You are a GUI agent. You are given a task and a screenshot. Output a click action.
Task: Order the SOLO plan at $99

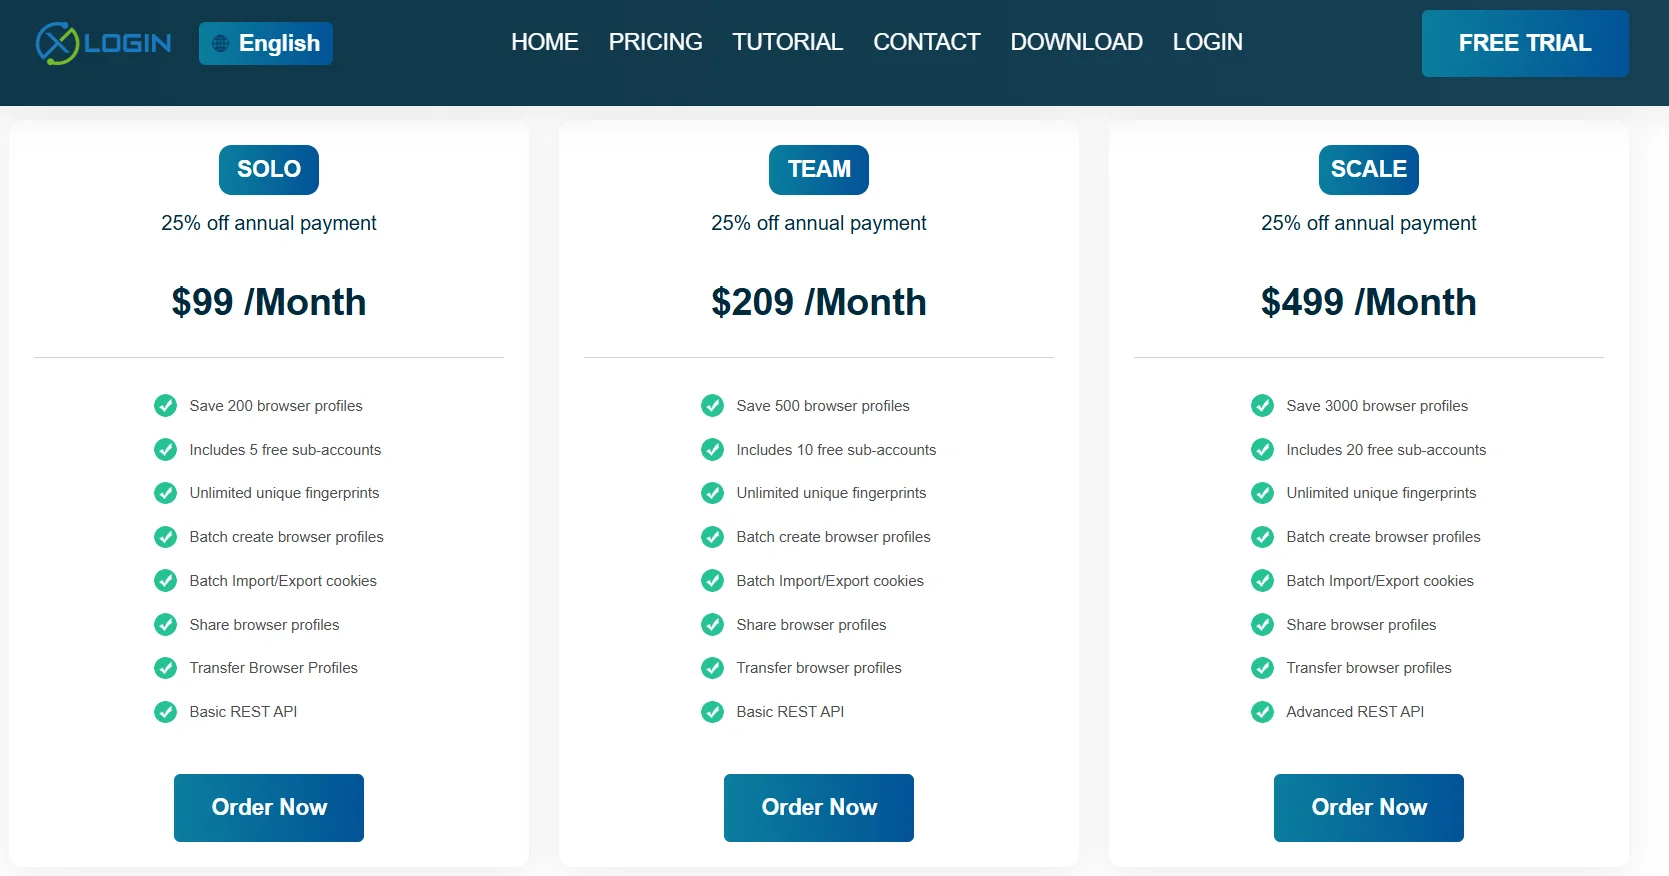click(x=269, y=808)
